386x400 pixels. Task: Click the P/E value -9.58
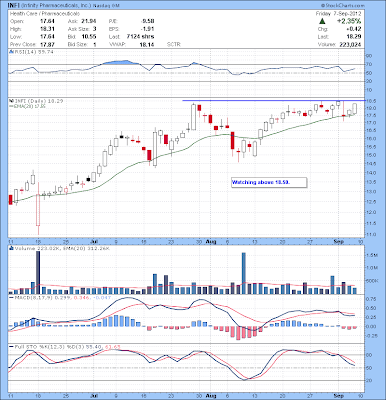147,21
